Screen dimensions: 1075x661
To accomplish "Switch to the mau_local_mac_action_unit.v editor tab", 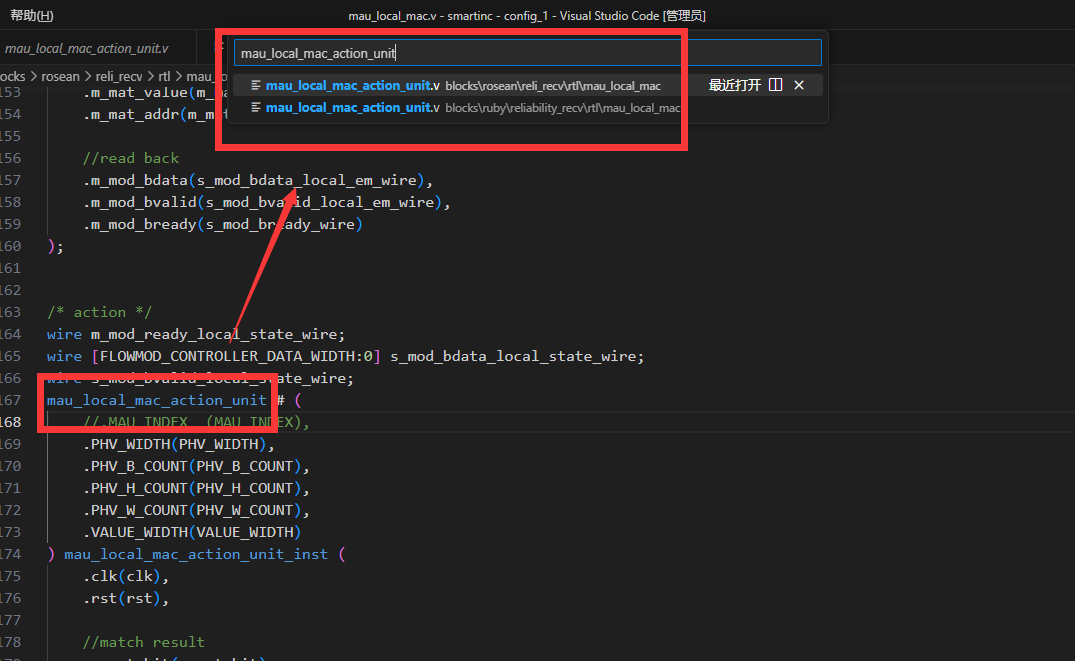I will point(86,48).
